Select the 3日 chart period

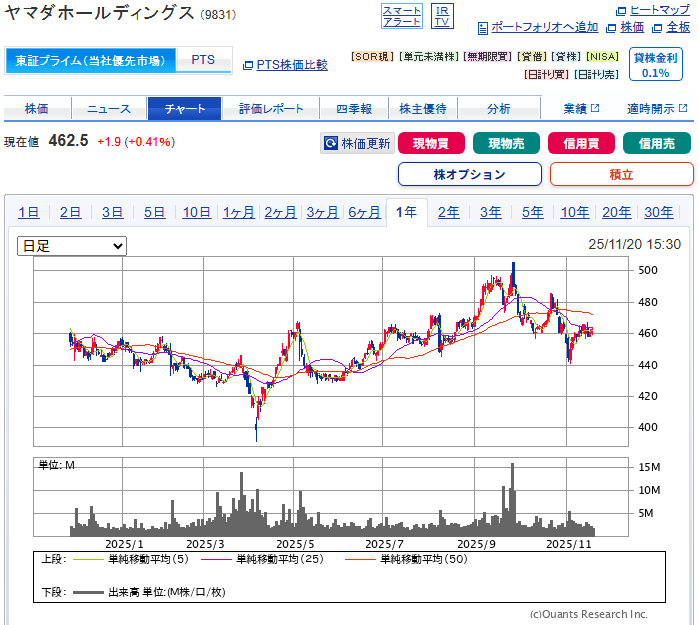(112, 212)
